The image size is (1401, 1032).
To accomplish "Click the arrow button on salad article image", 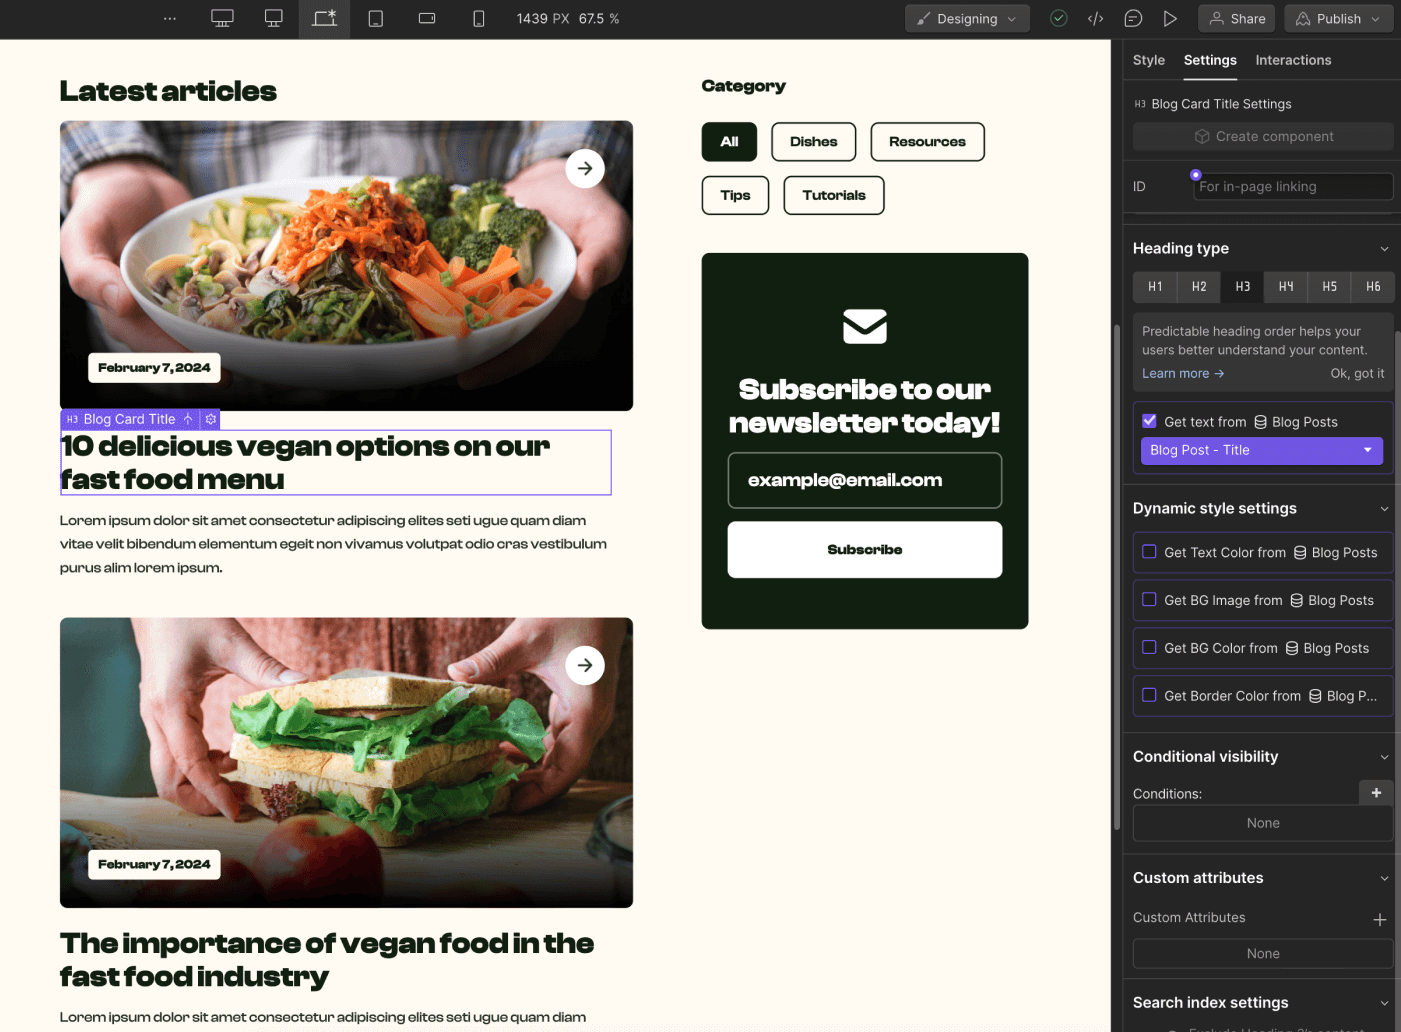I will pos(585,169).
